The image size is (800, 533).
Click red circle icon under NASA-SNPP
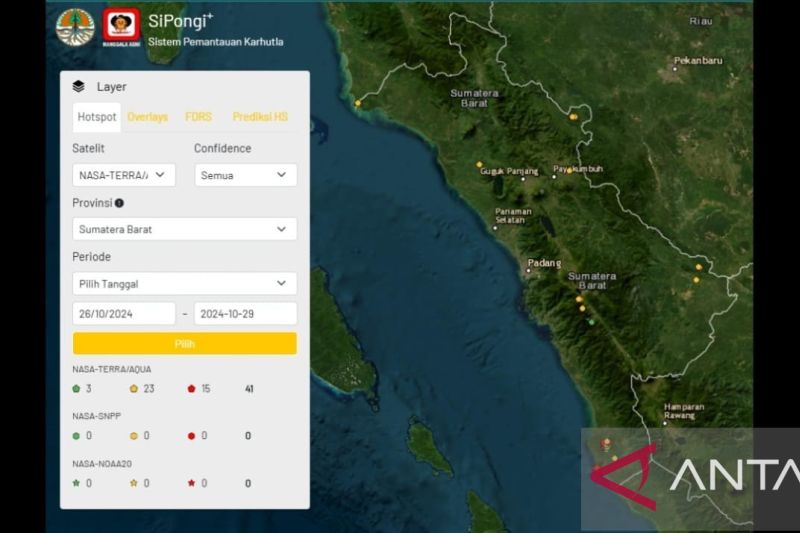[x=191, y=436]
